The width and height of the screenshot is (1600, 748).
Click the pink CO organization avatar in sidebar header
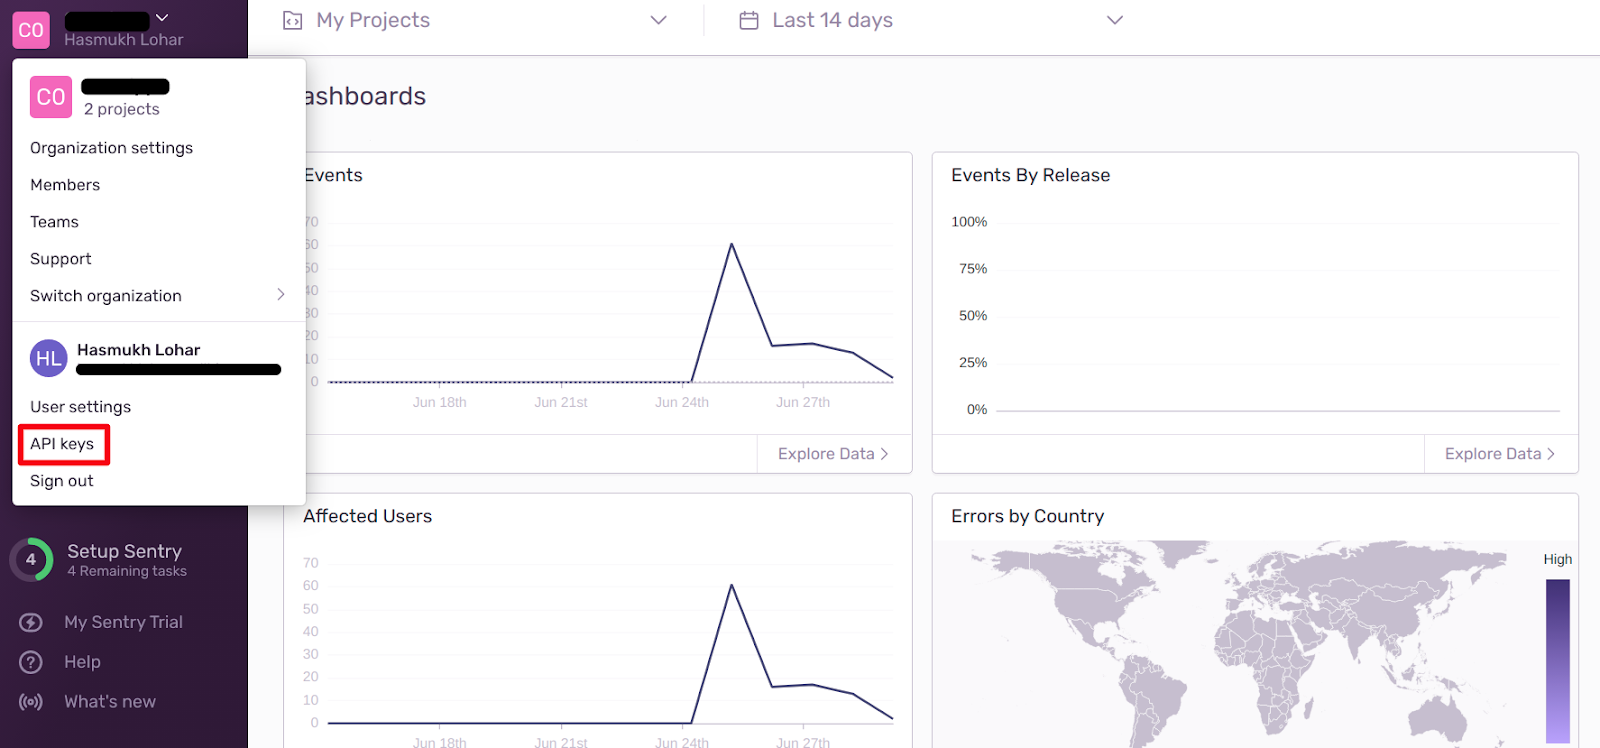[x=31, y=30]
